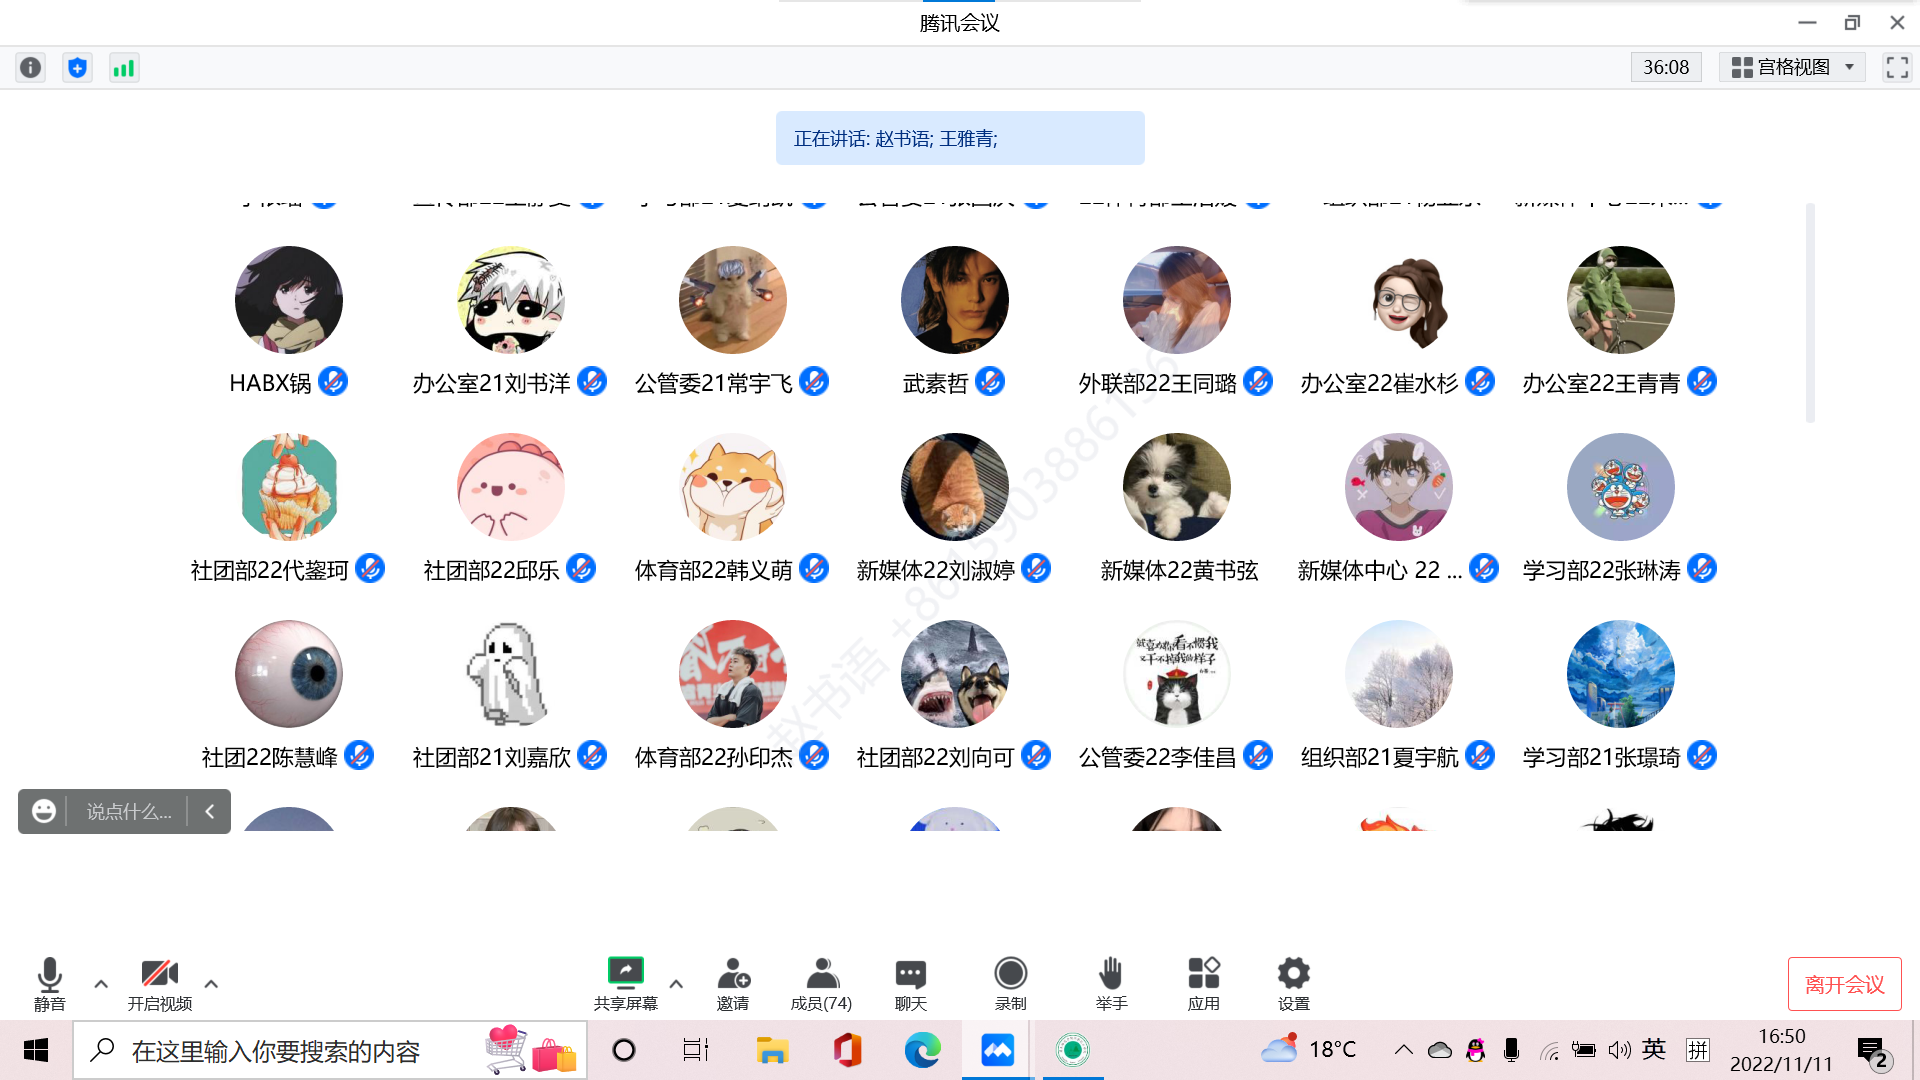Click the 离开会议 leave meeting button
The height and width of the screenshot is (1080, 1920).
1844,984
